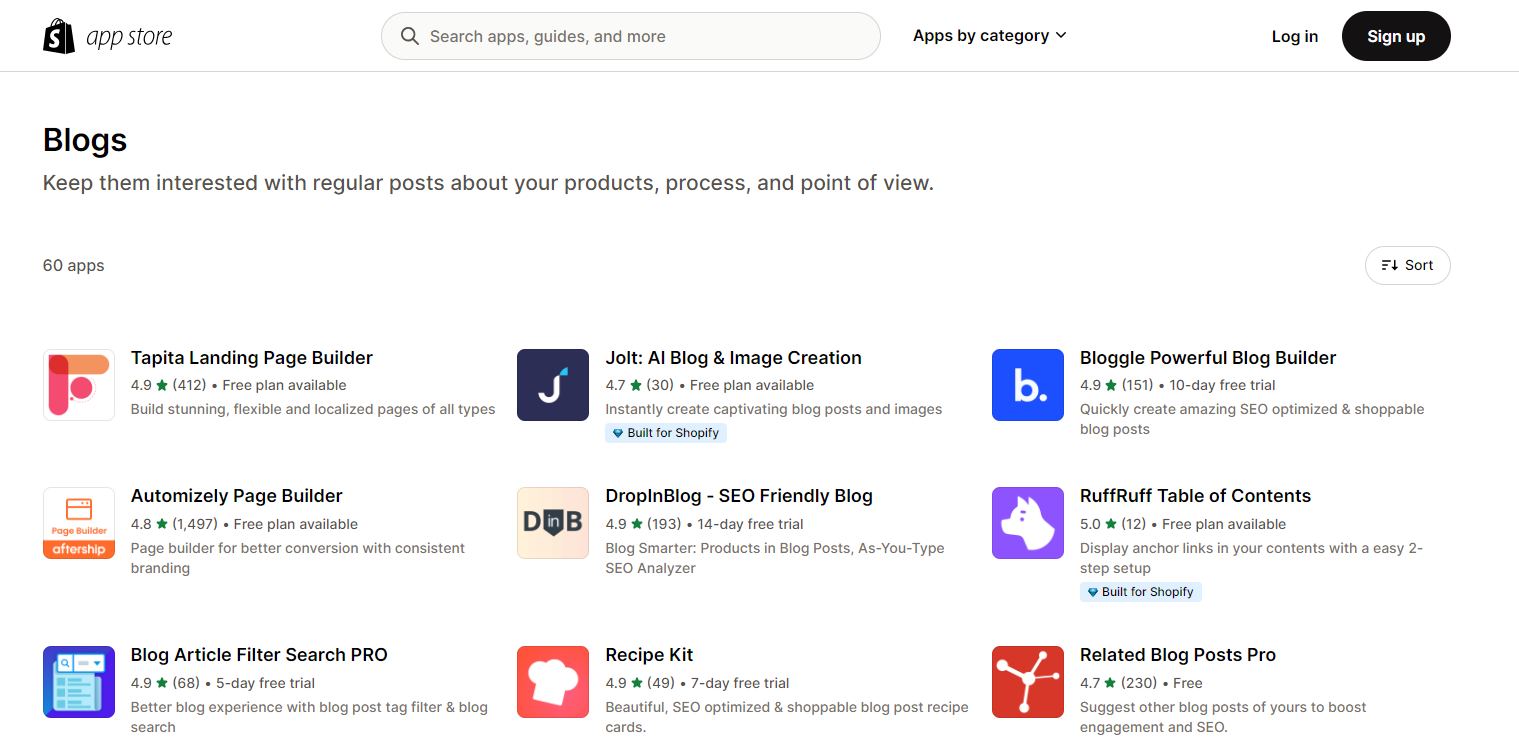Click '5-day free trial' text for Blog Article Filter

tap(265, 683)
